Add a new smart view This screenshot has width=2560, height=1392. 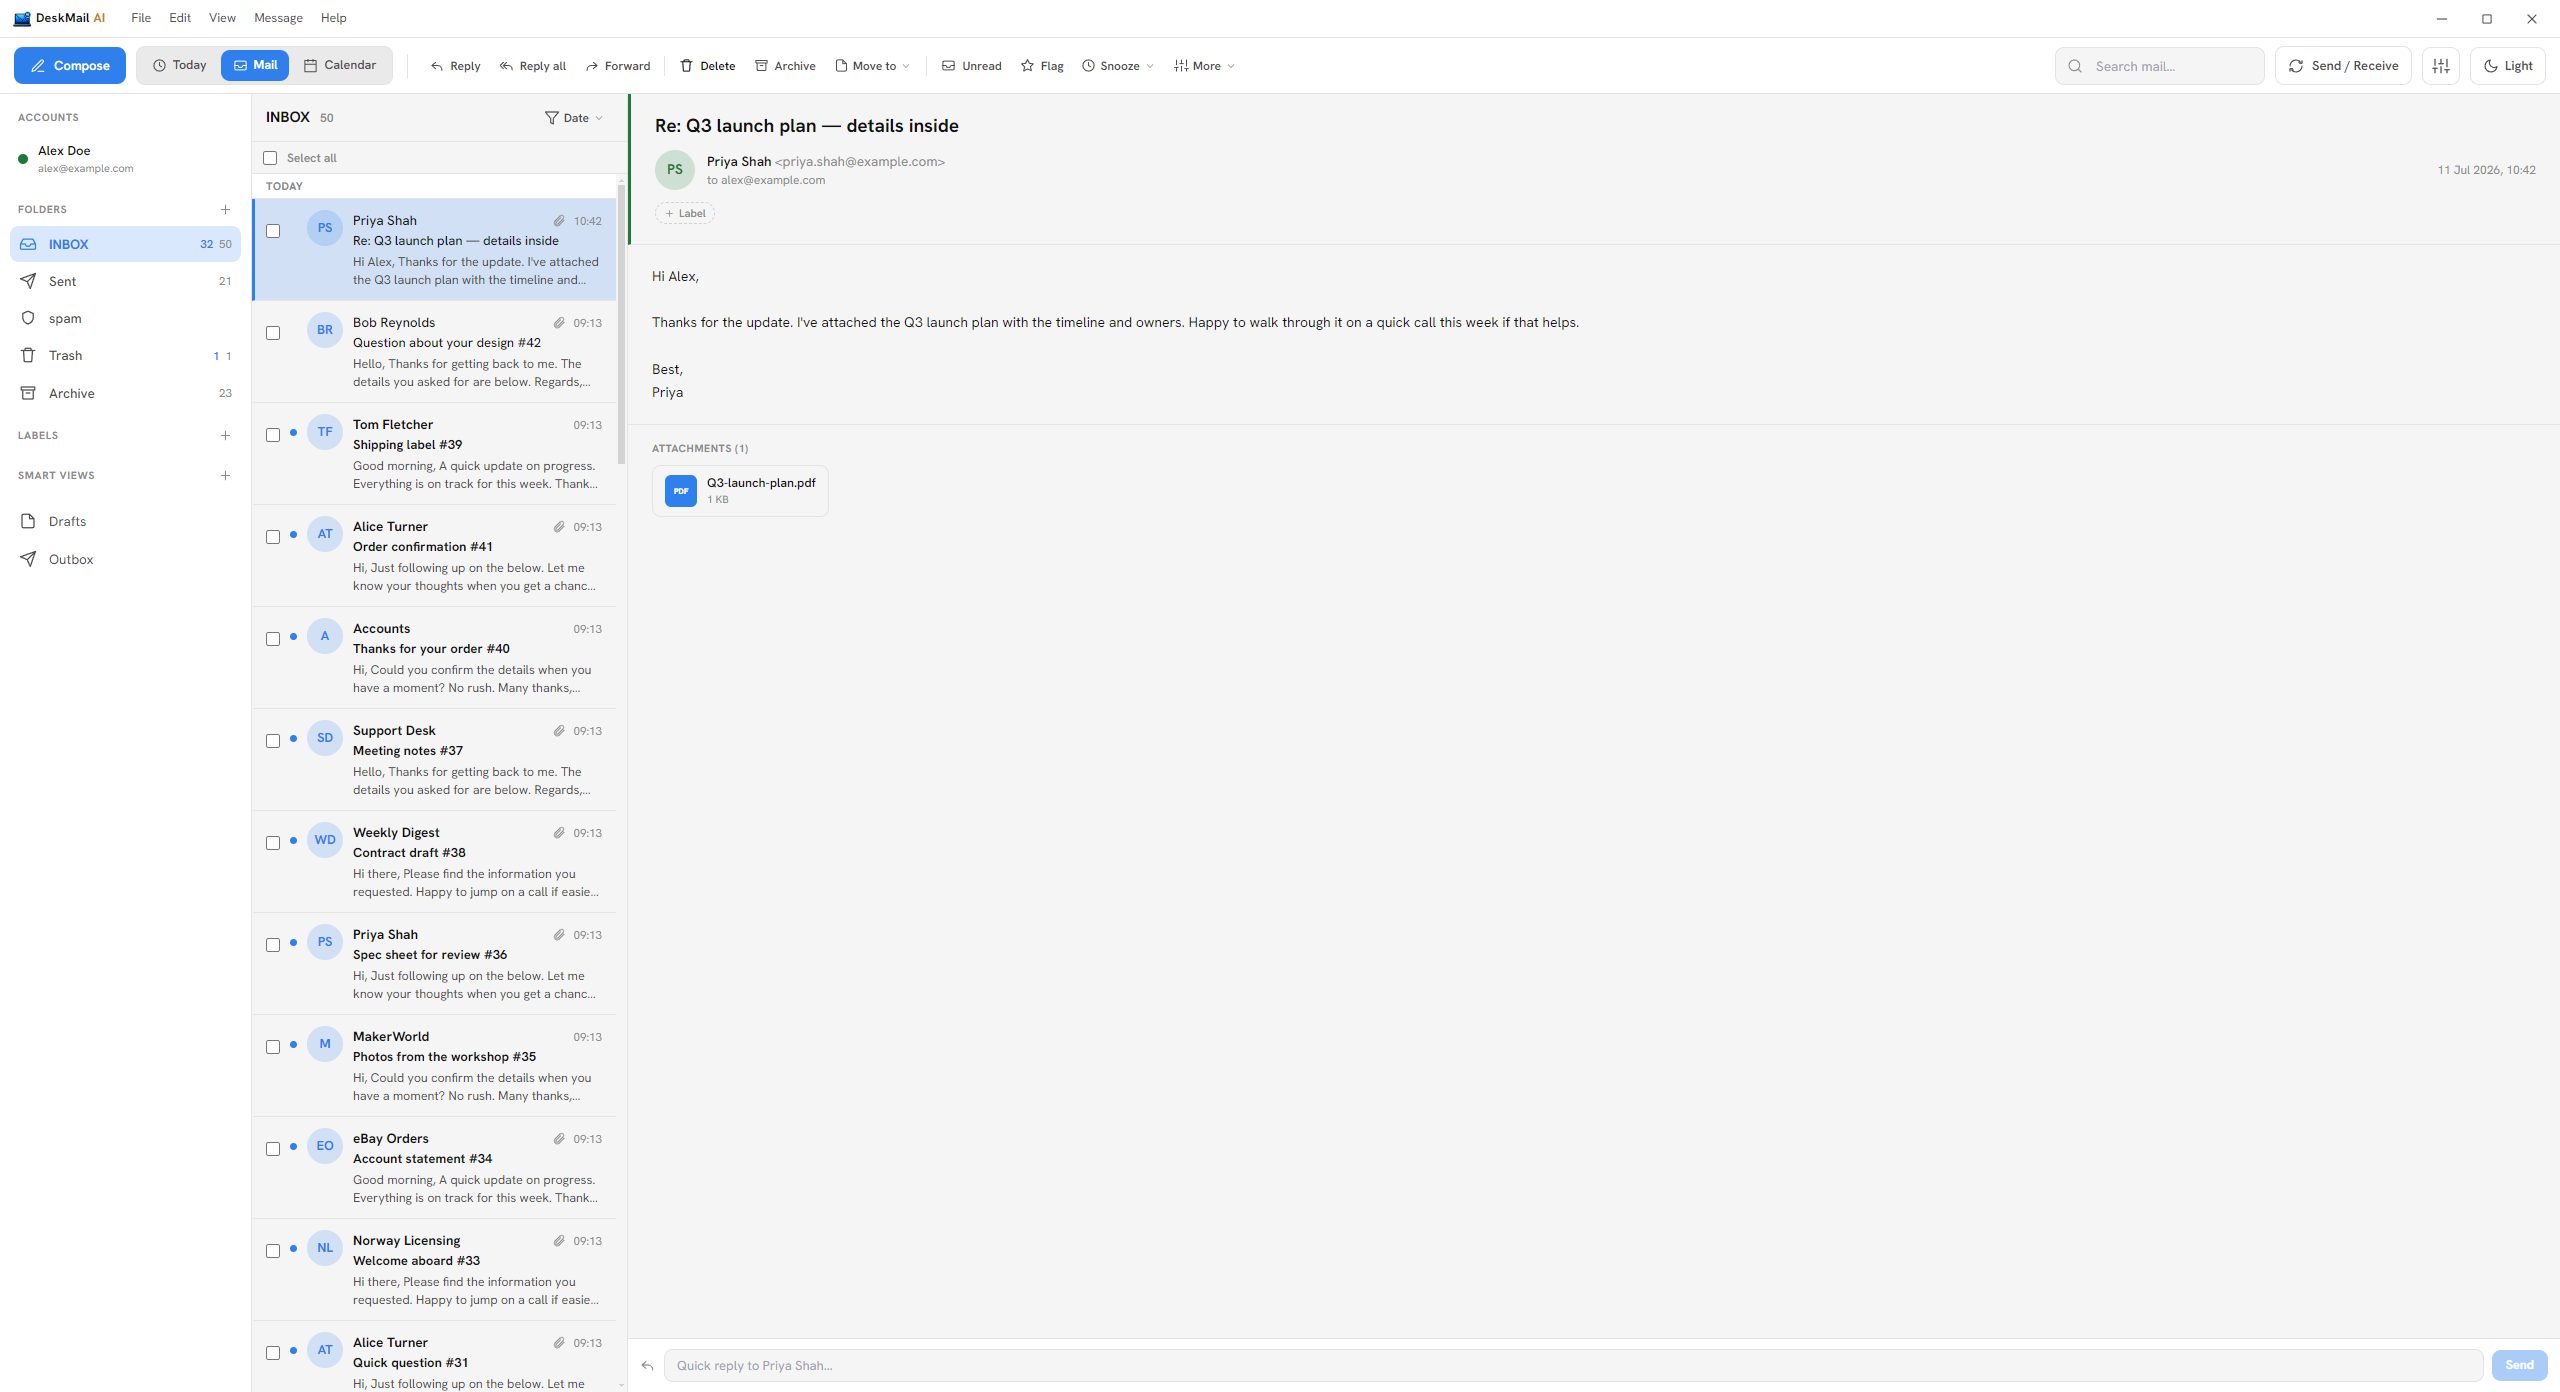click(x=225, y=475)
